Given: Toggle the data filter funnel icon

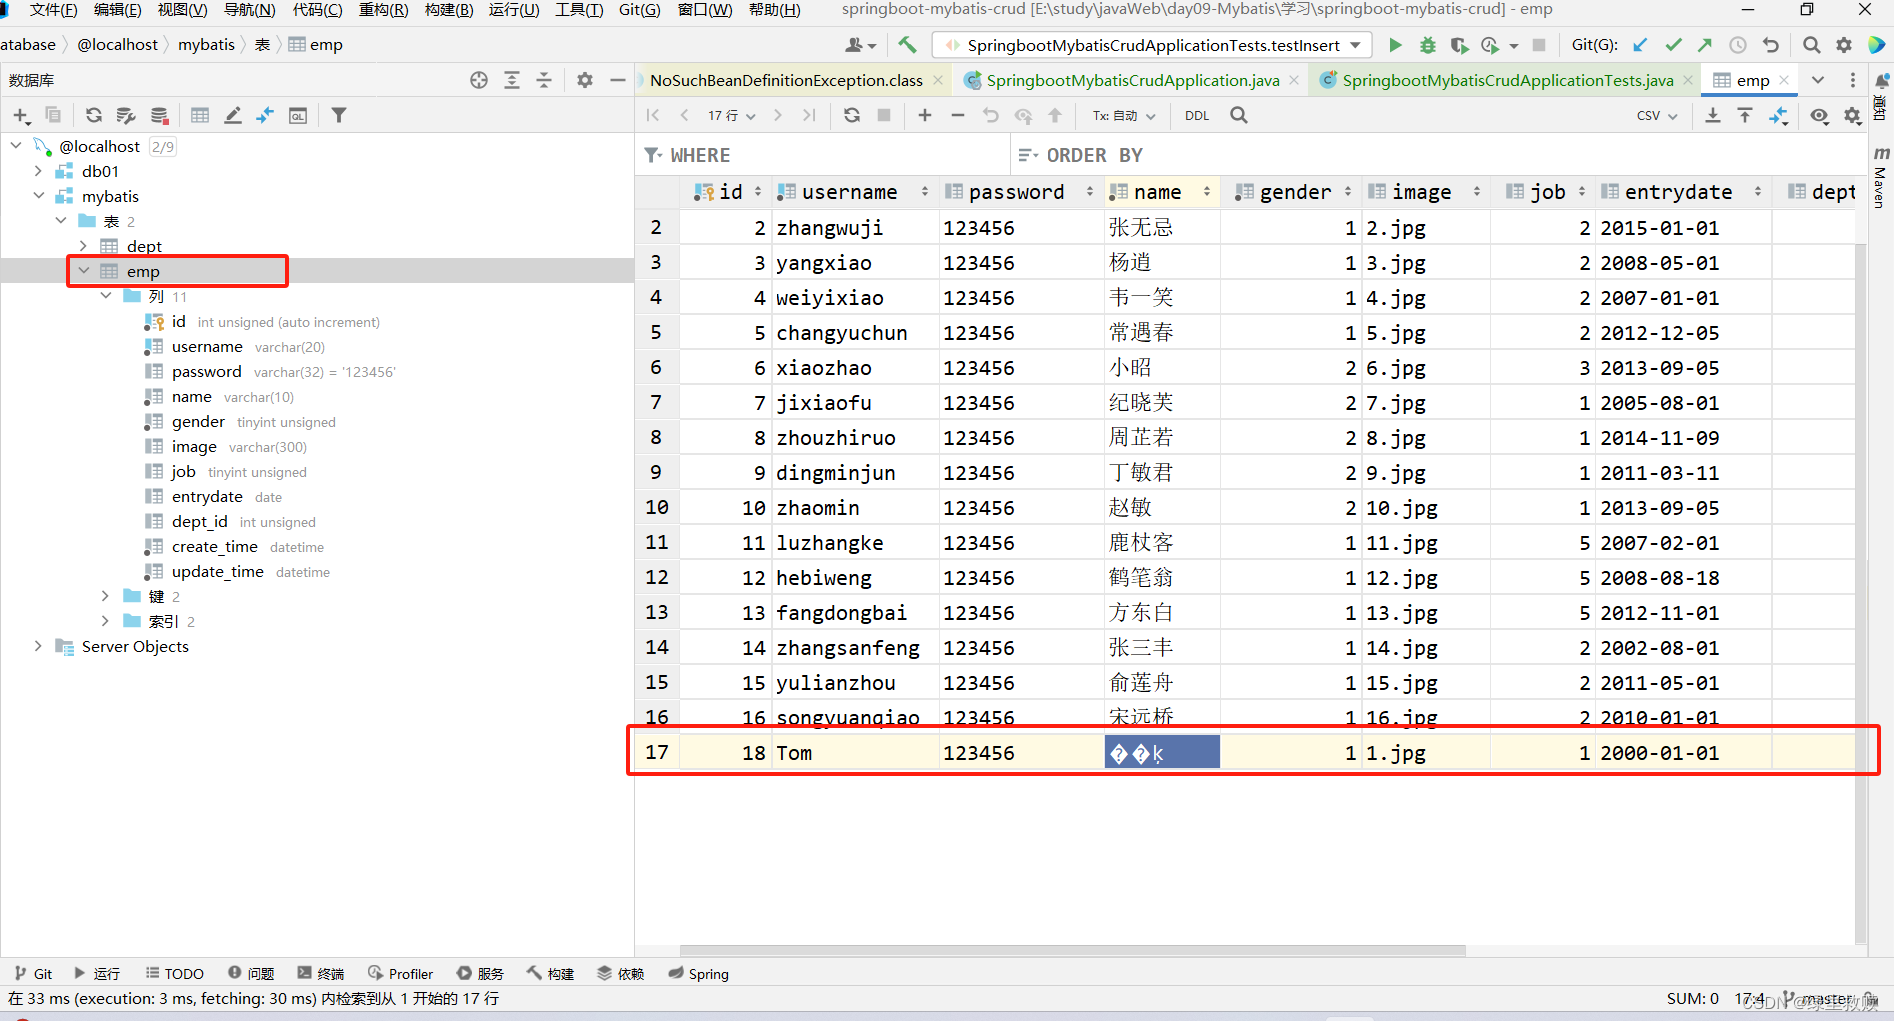Looking at the screenshot, I should pos(339,115).
